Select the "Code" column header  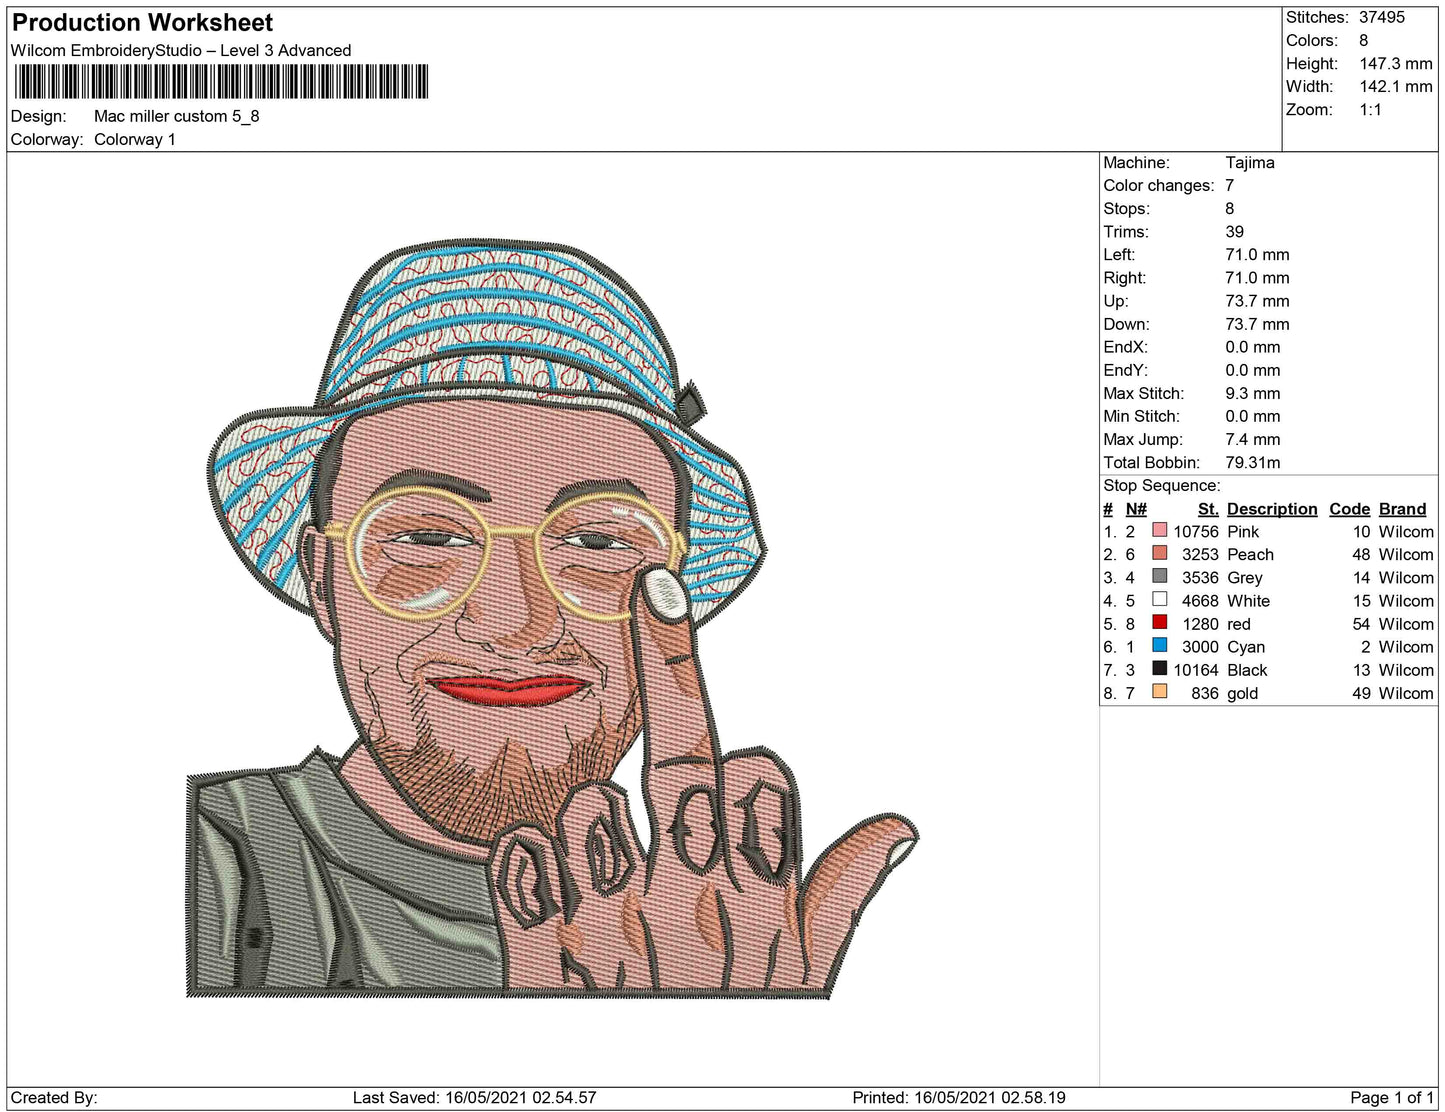1350,508
